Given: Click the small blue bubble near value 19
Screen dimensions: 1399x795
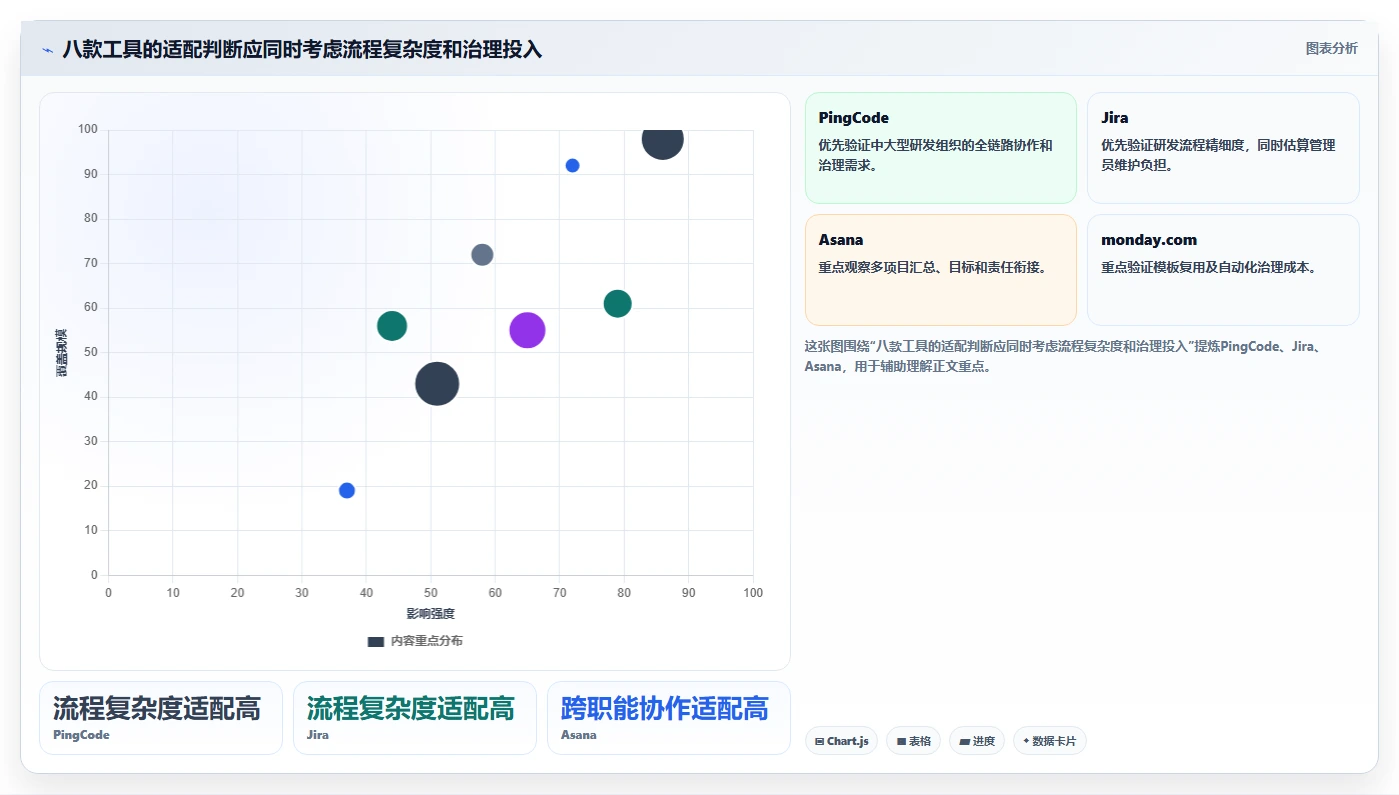Looking at the screenshot, I should coord(347,490).
